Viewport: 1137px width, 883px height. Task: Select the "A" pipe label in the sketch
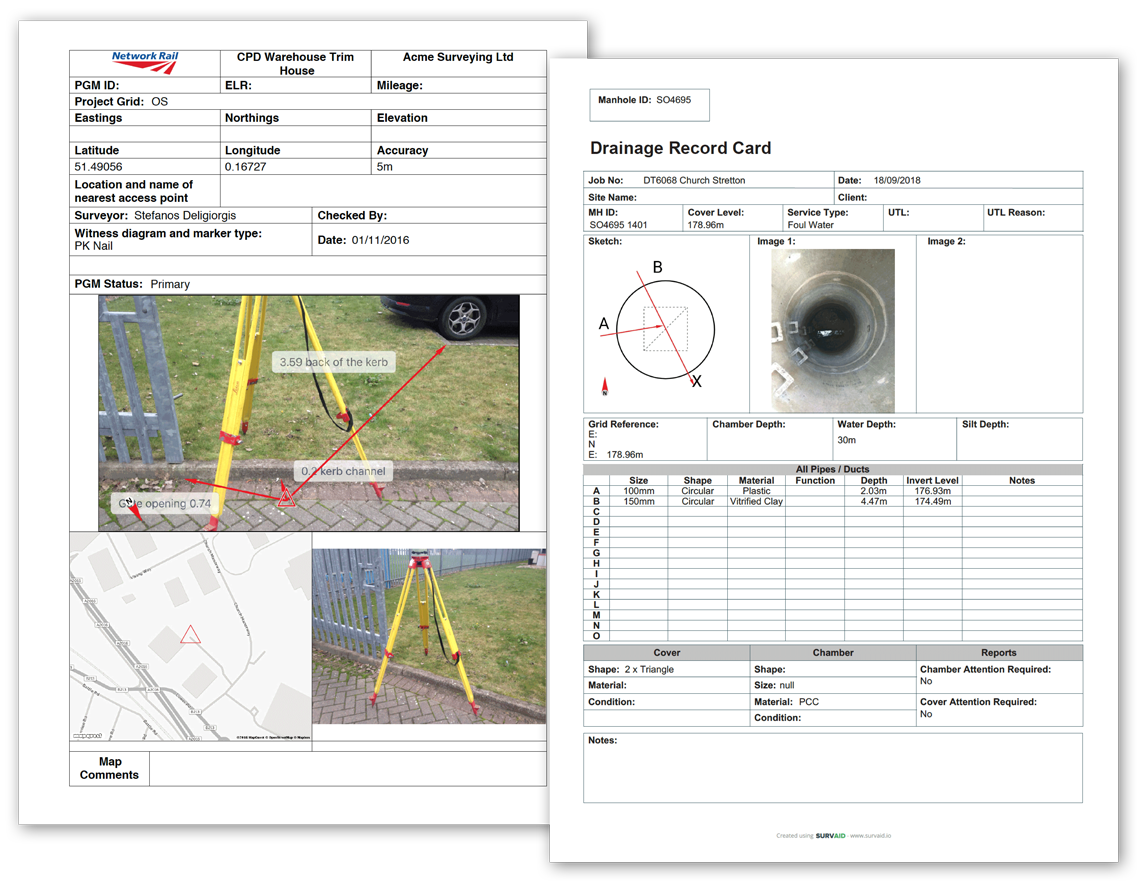603,324
